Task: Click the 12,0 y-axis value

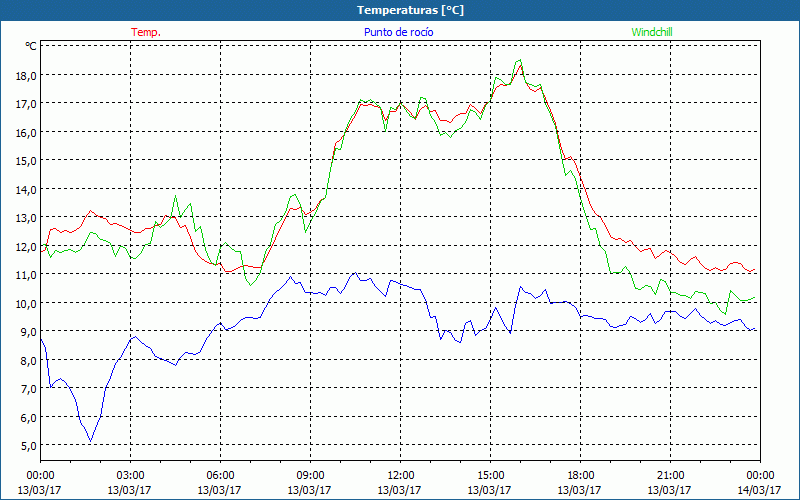Action: (26, 246)
